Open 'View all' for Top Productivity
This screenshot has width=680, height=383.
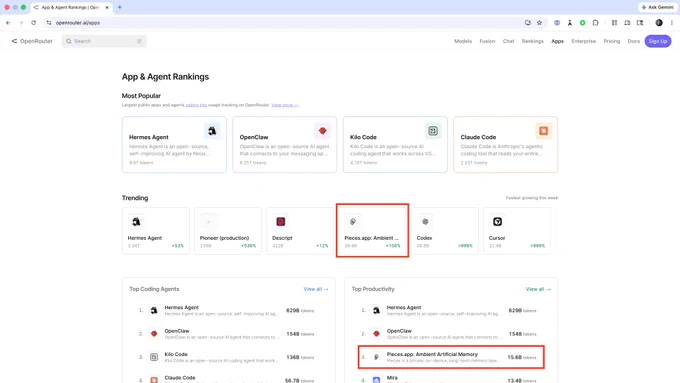coord(538,289)
